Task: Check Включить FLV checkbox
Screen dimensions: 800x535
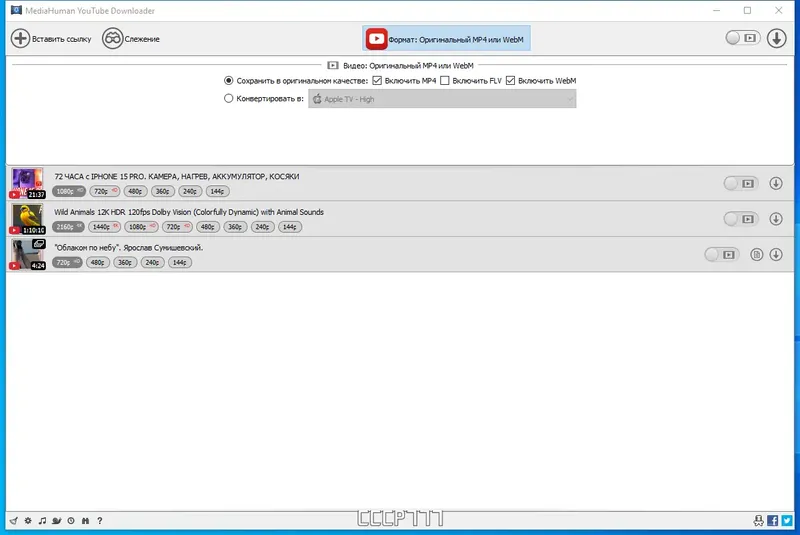Action: point(445,81)
